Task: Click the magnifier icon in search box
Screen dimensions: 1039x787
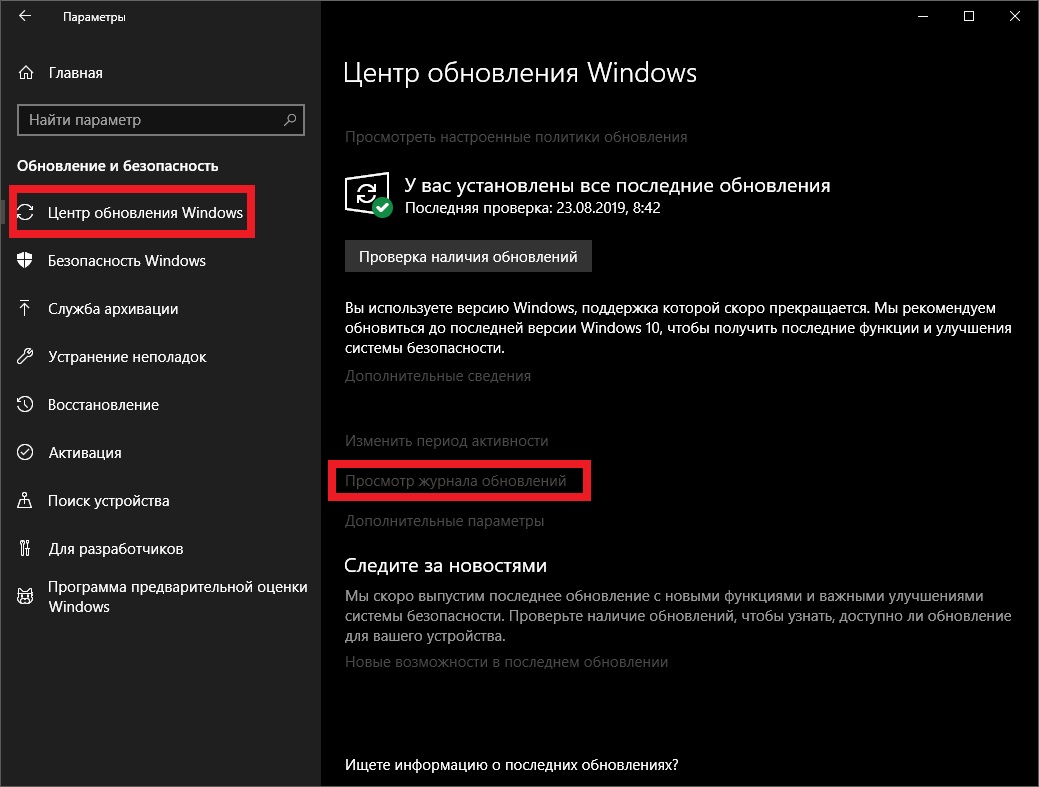Action: [290, 120]
